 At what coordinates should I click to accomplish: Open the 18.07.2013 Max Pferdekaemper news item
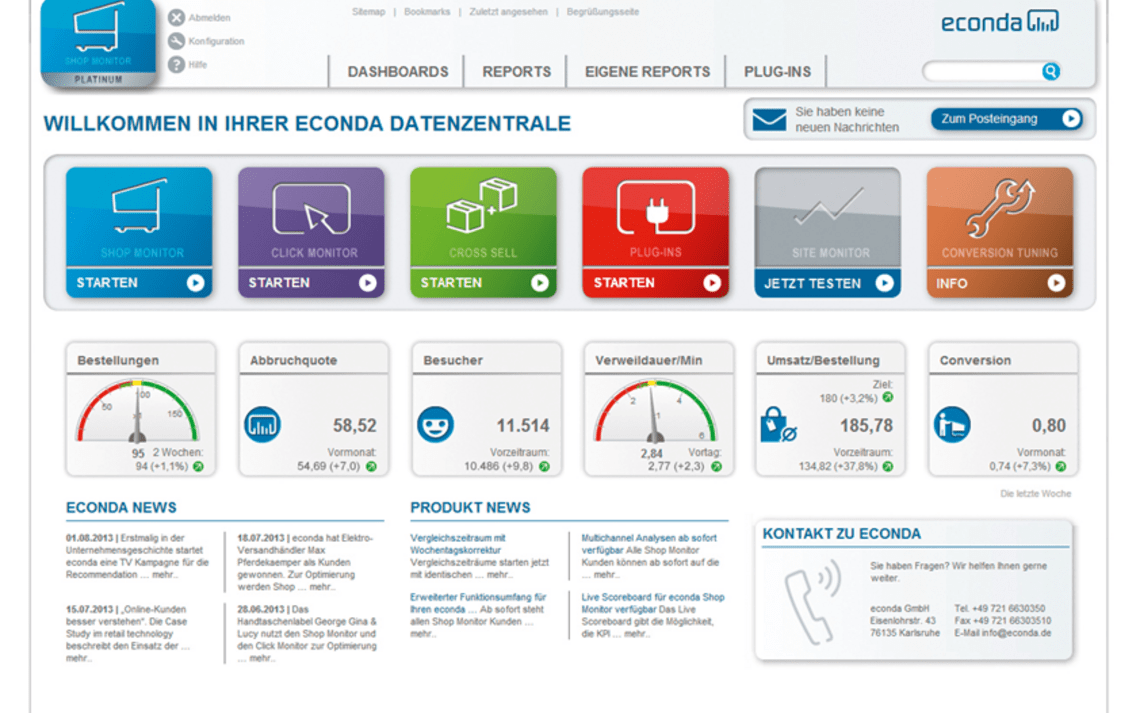[x=307, y=563]
